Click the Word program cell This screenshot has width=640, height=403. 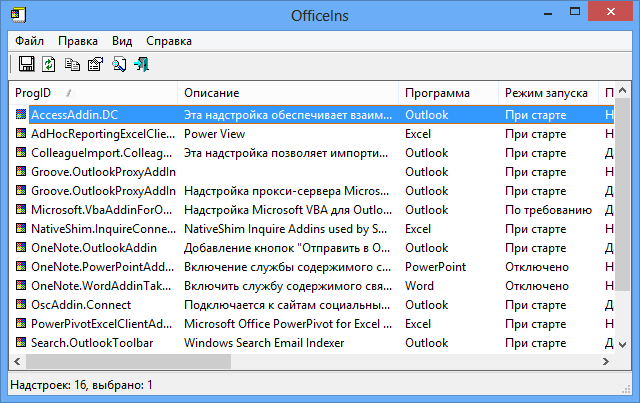419,286
